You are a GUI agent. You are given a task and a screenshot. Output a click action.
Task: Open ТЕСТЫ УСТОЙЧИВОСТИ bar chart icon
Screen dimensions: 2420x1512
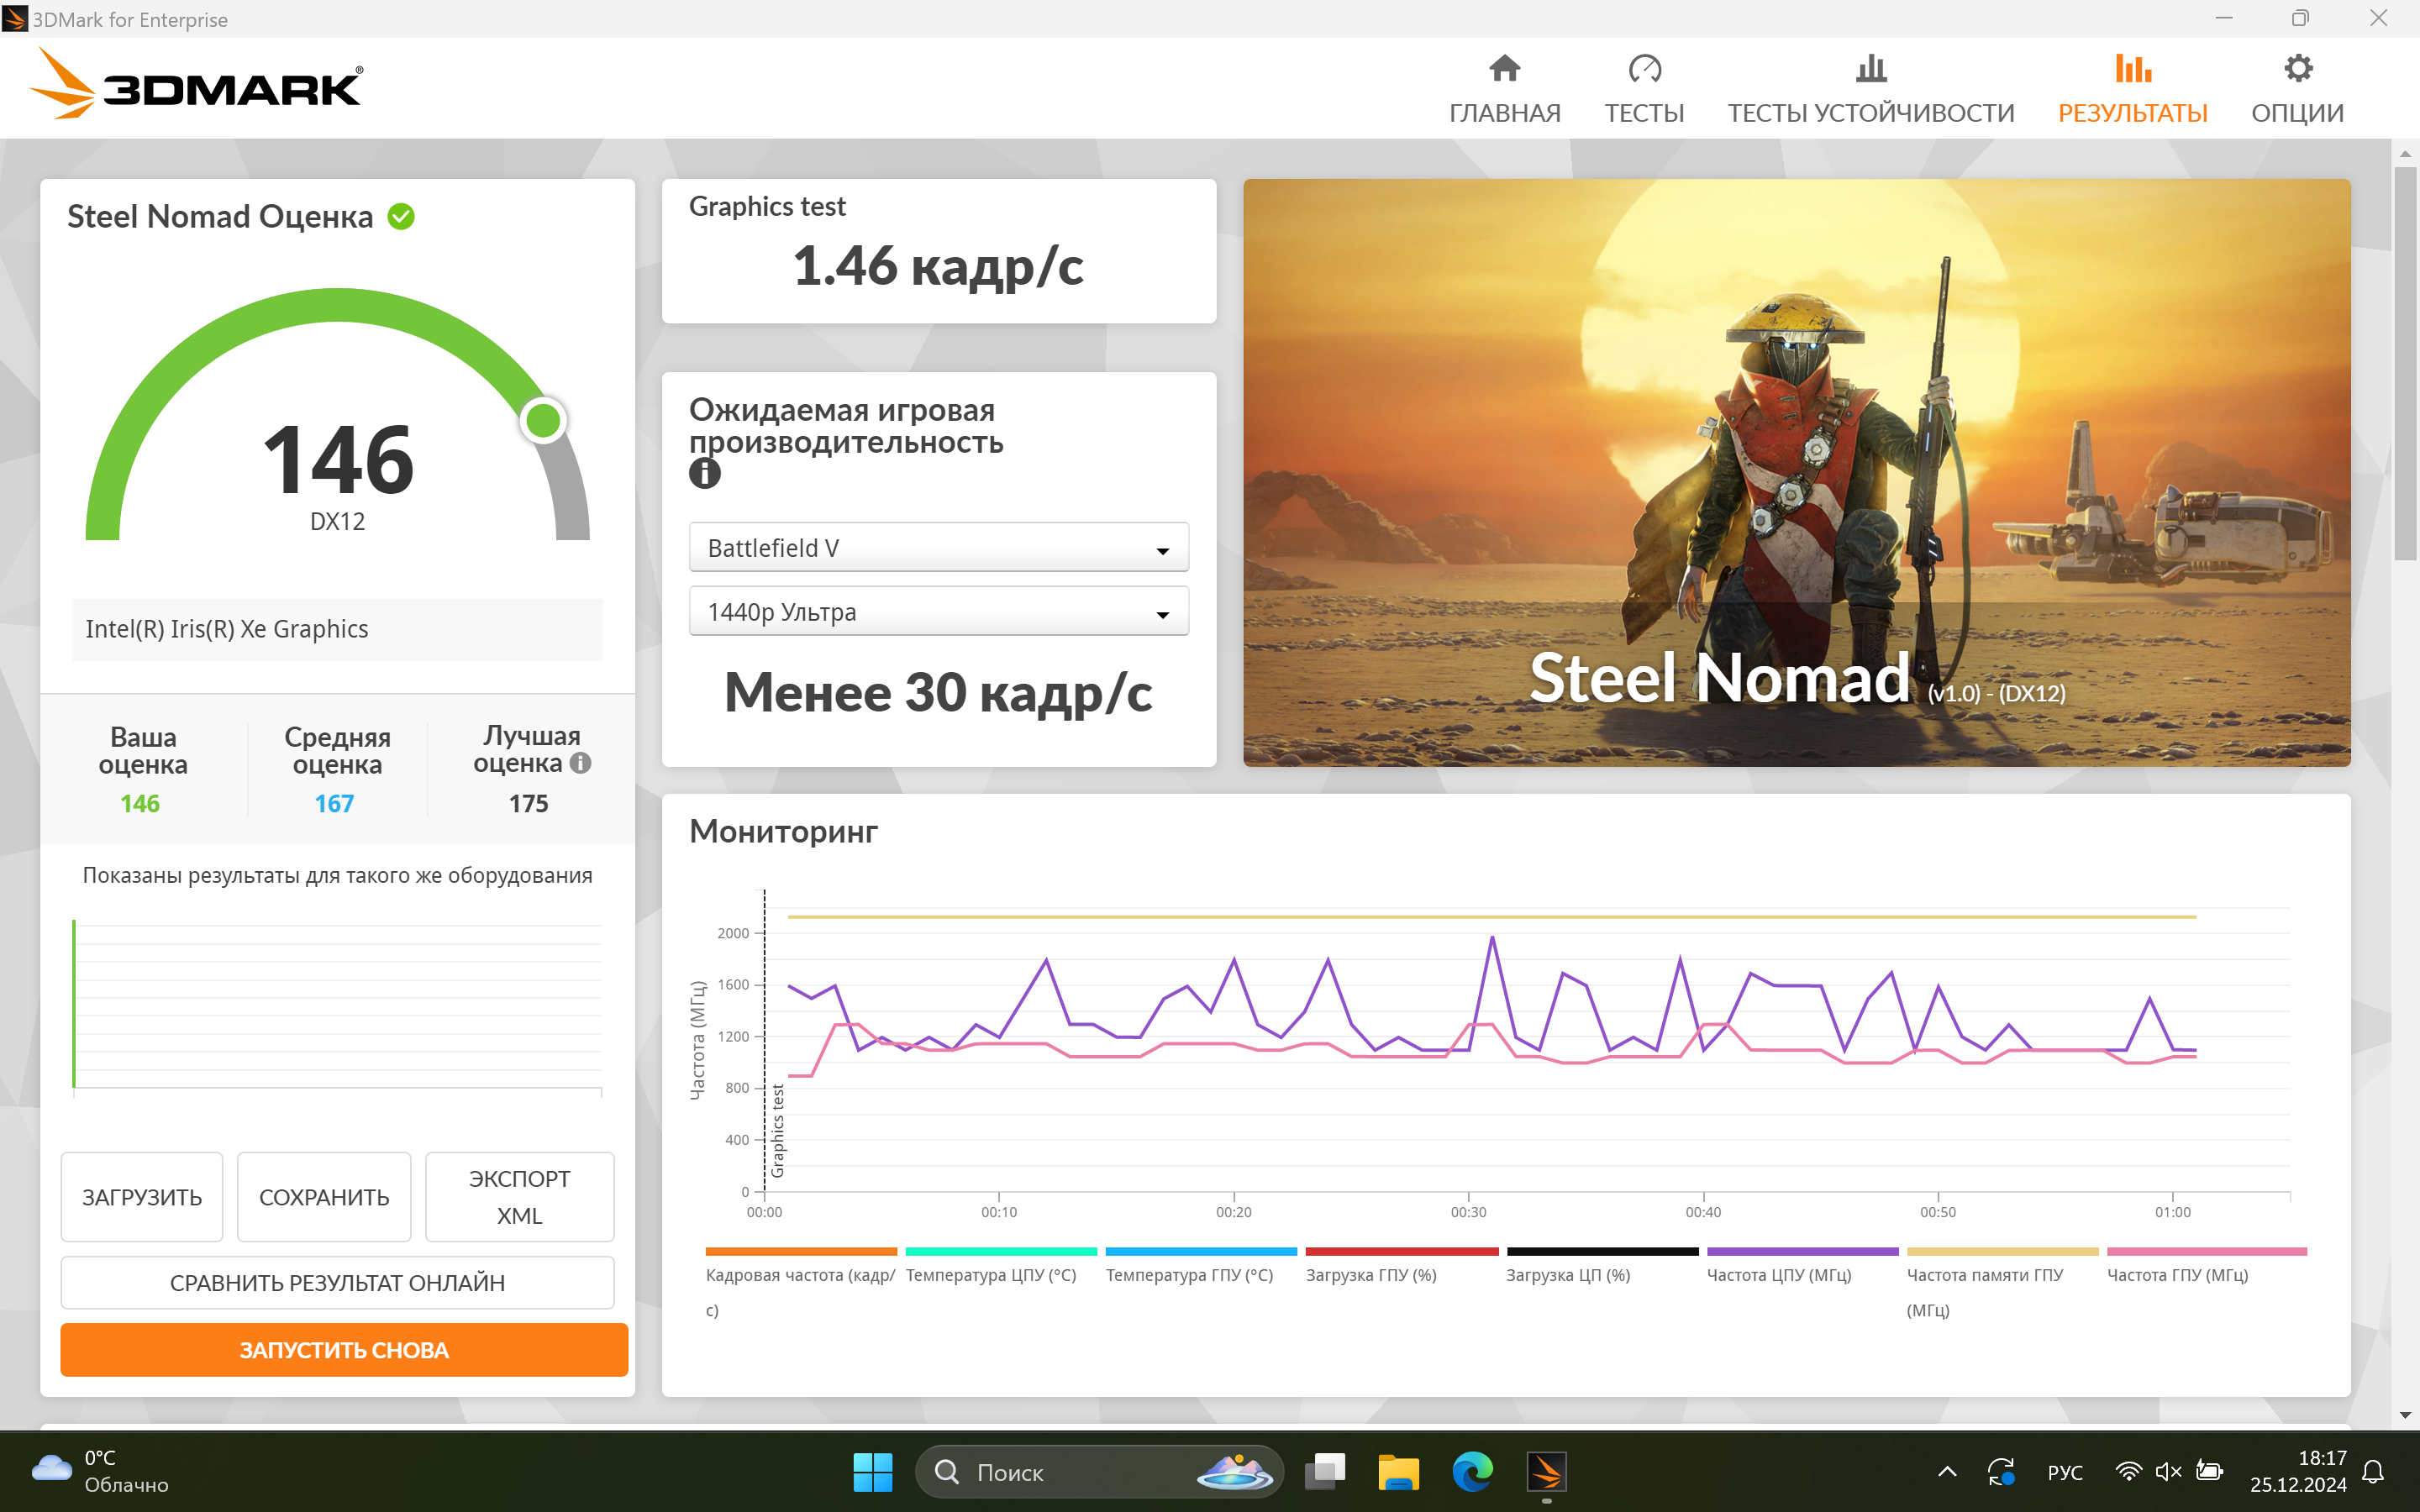(x=1870, y=69)
